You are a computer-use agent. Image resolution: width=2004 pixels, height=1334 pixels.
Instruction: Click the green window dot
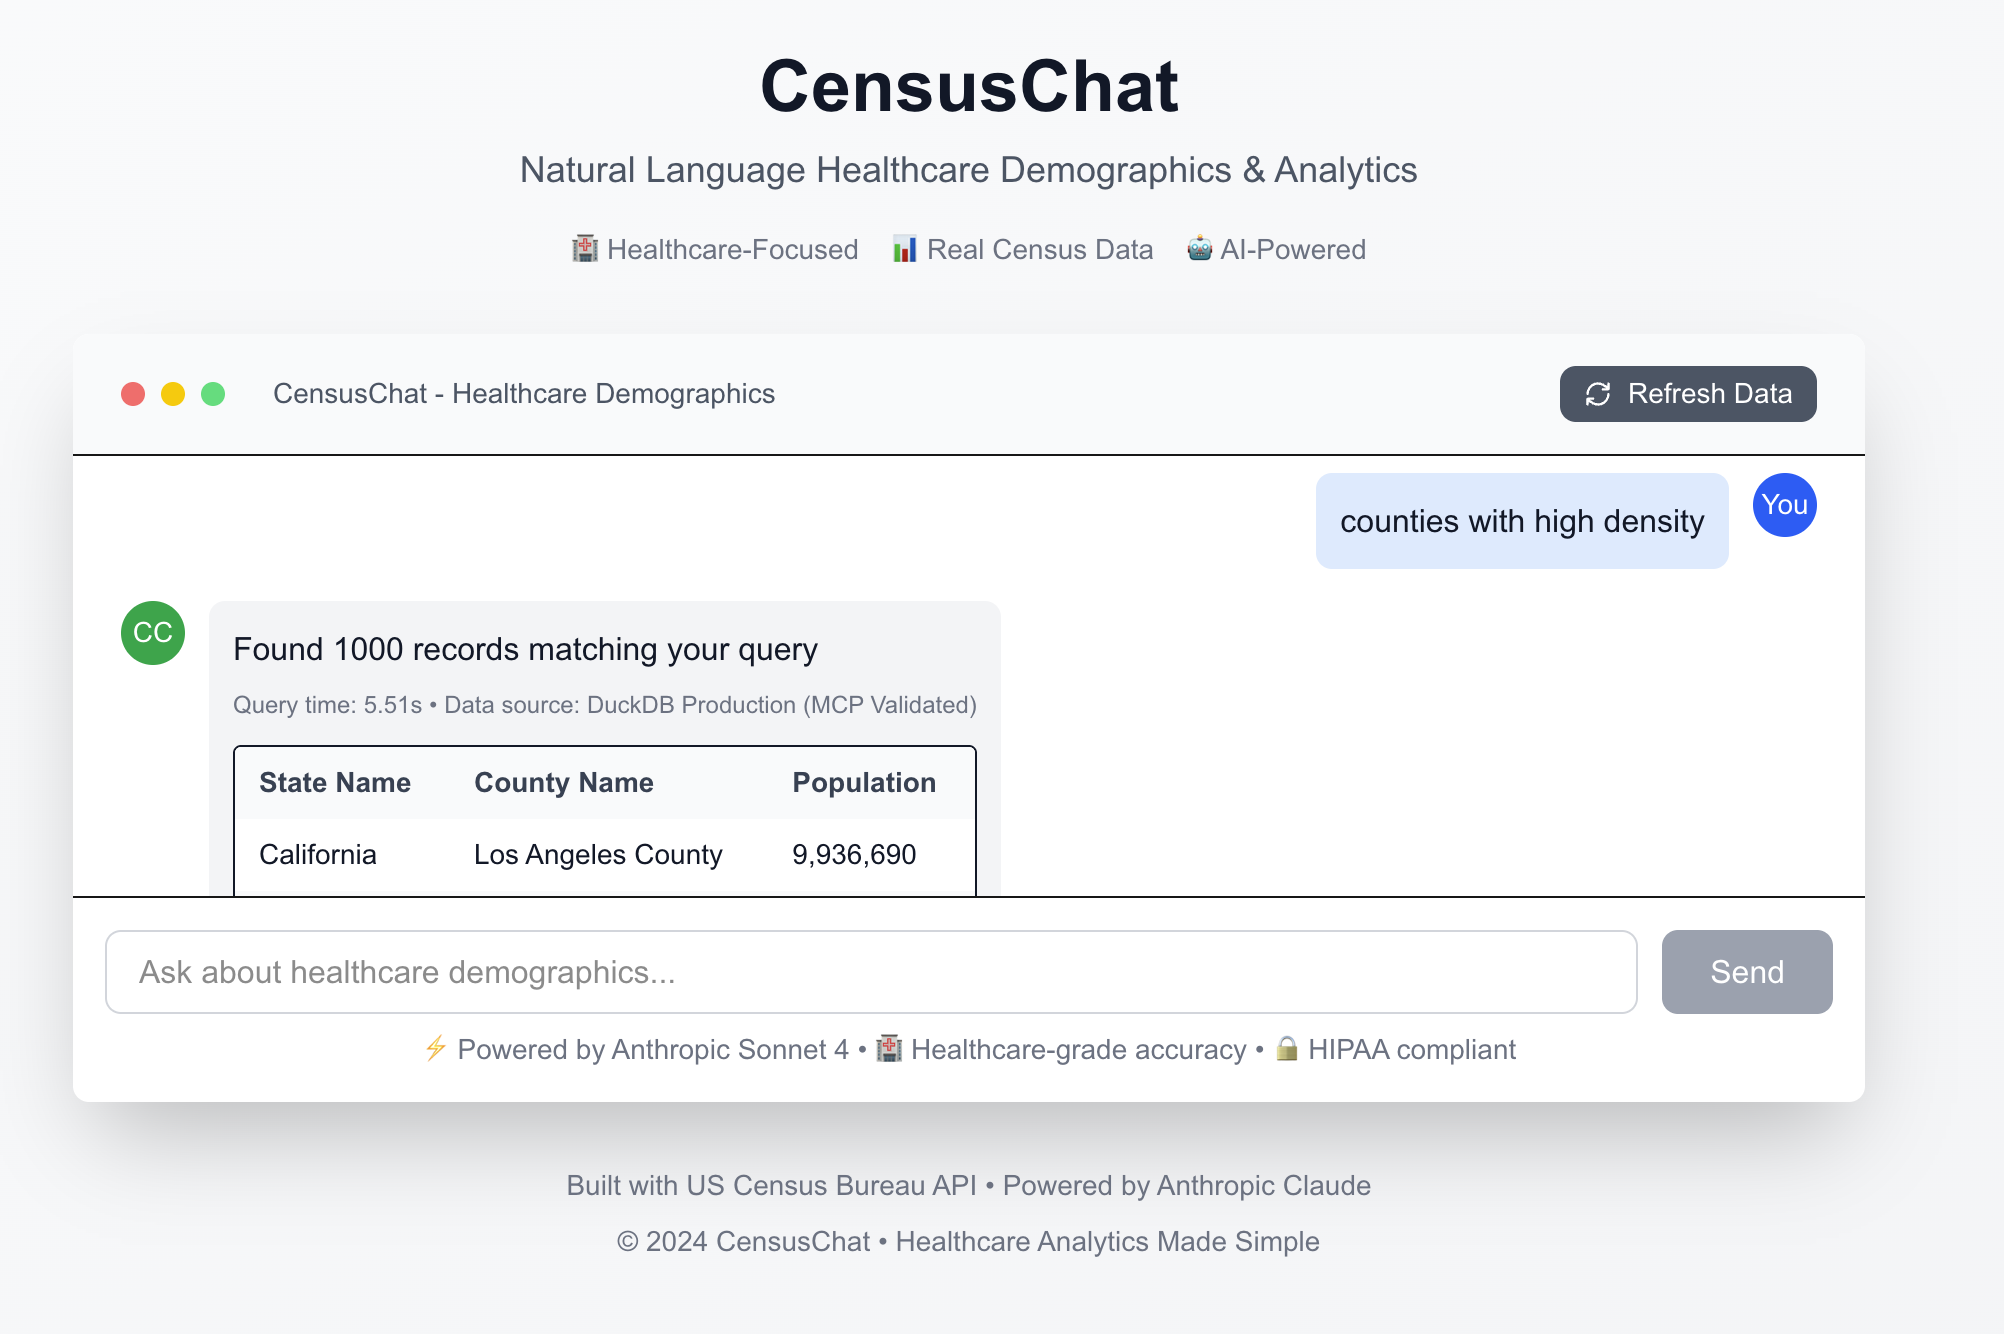tap(213, 394)
